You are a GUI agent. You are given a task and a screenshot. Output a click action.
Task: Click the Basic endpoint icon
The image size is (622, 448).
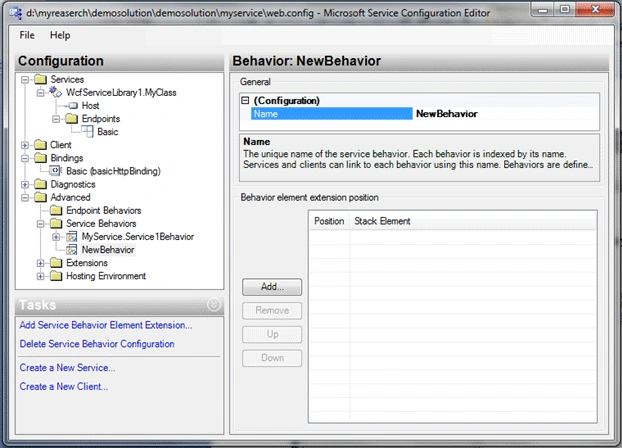click(x=87, y=131)
